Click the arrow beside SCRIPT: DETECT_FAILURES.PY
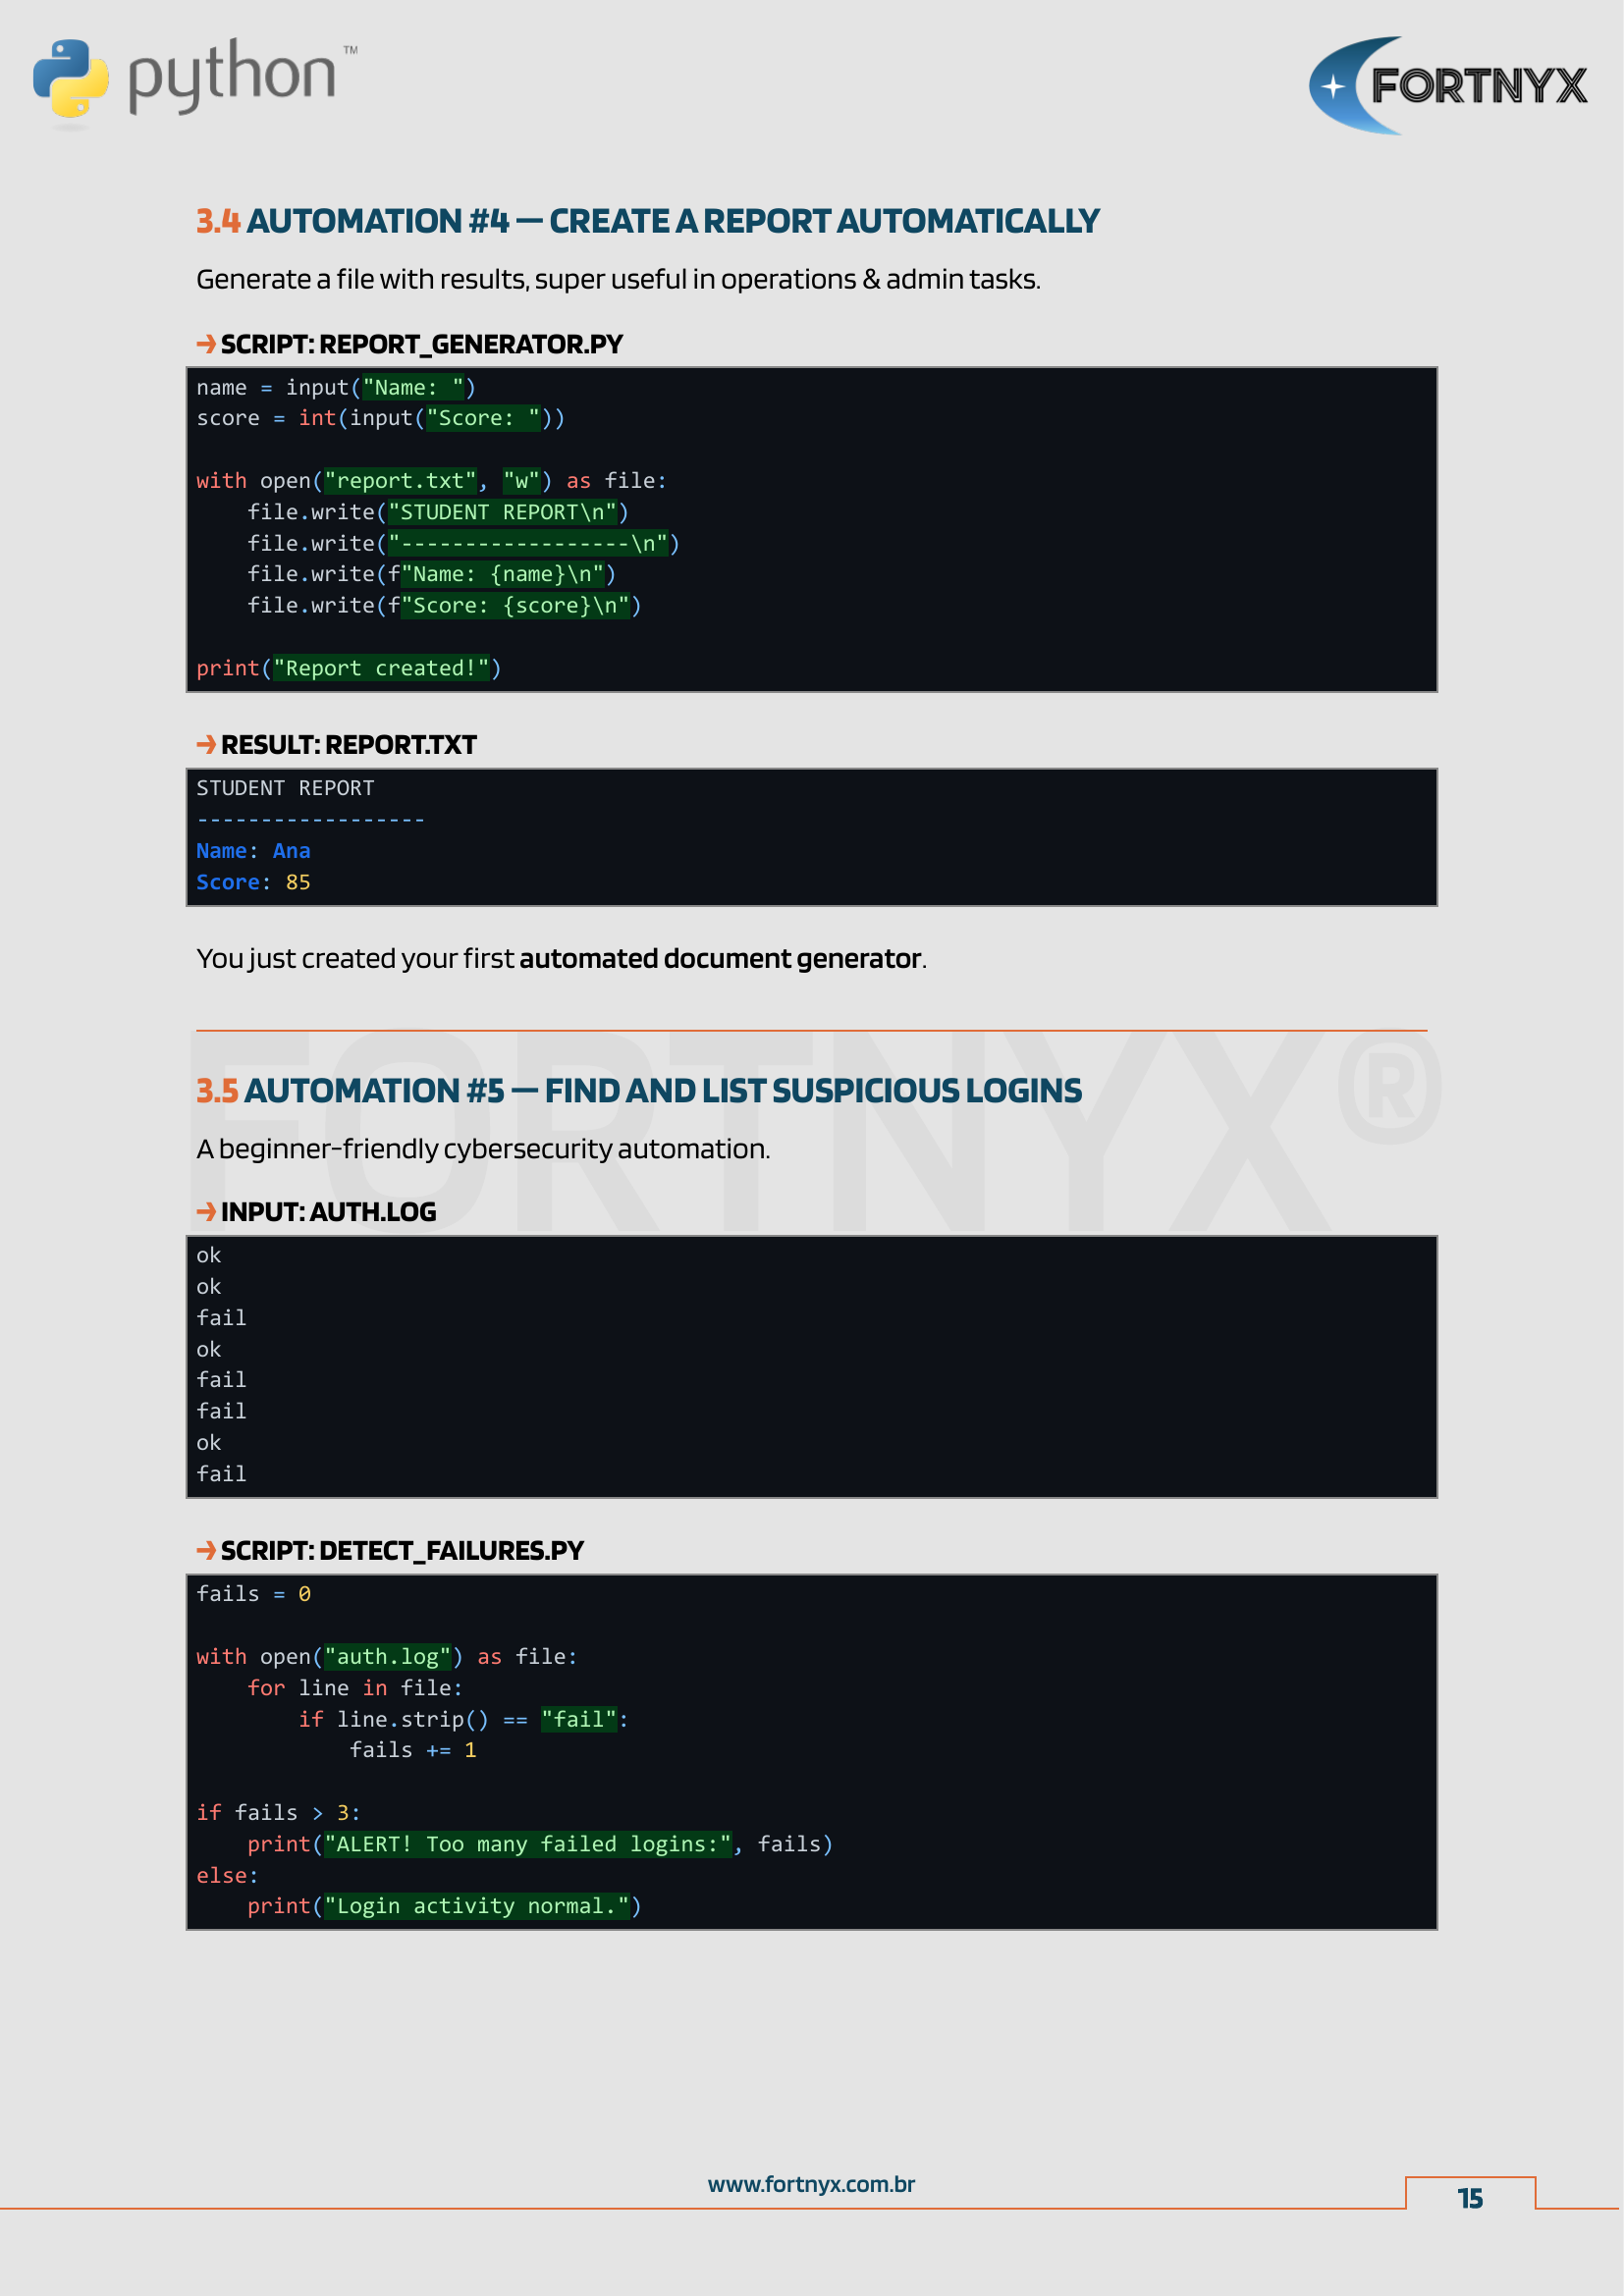 point(206,1550)
